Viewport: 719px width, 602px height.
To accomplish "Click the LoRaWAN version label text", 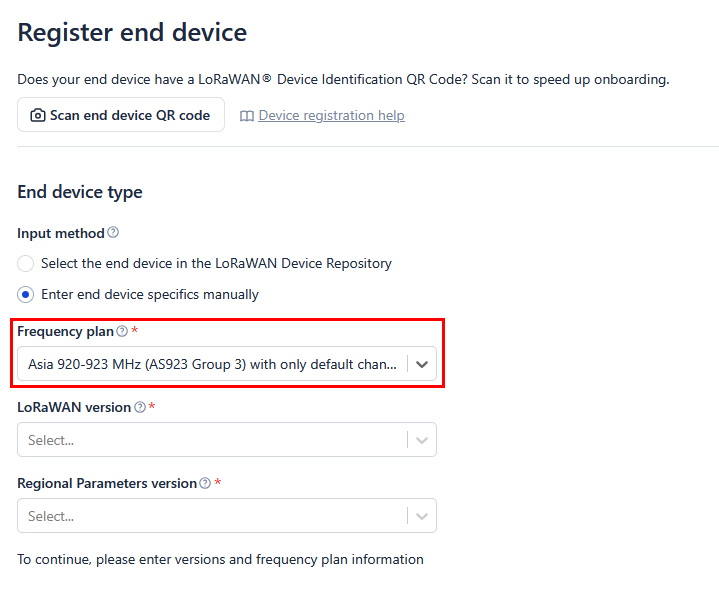I will [x=74, y=408].
